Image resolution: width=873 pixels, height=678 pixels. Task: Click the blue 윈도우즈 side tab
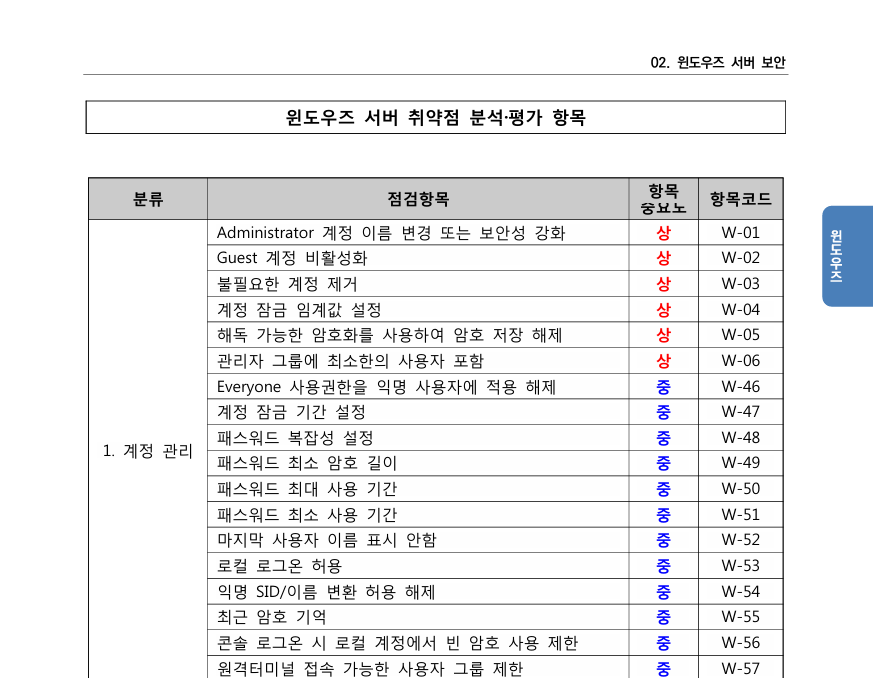tap(847, 256)
